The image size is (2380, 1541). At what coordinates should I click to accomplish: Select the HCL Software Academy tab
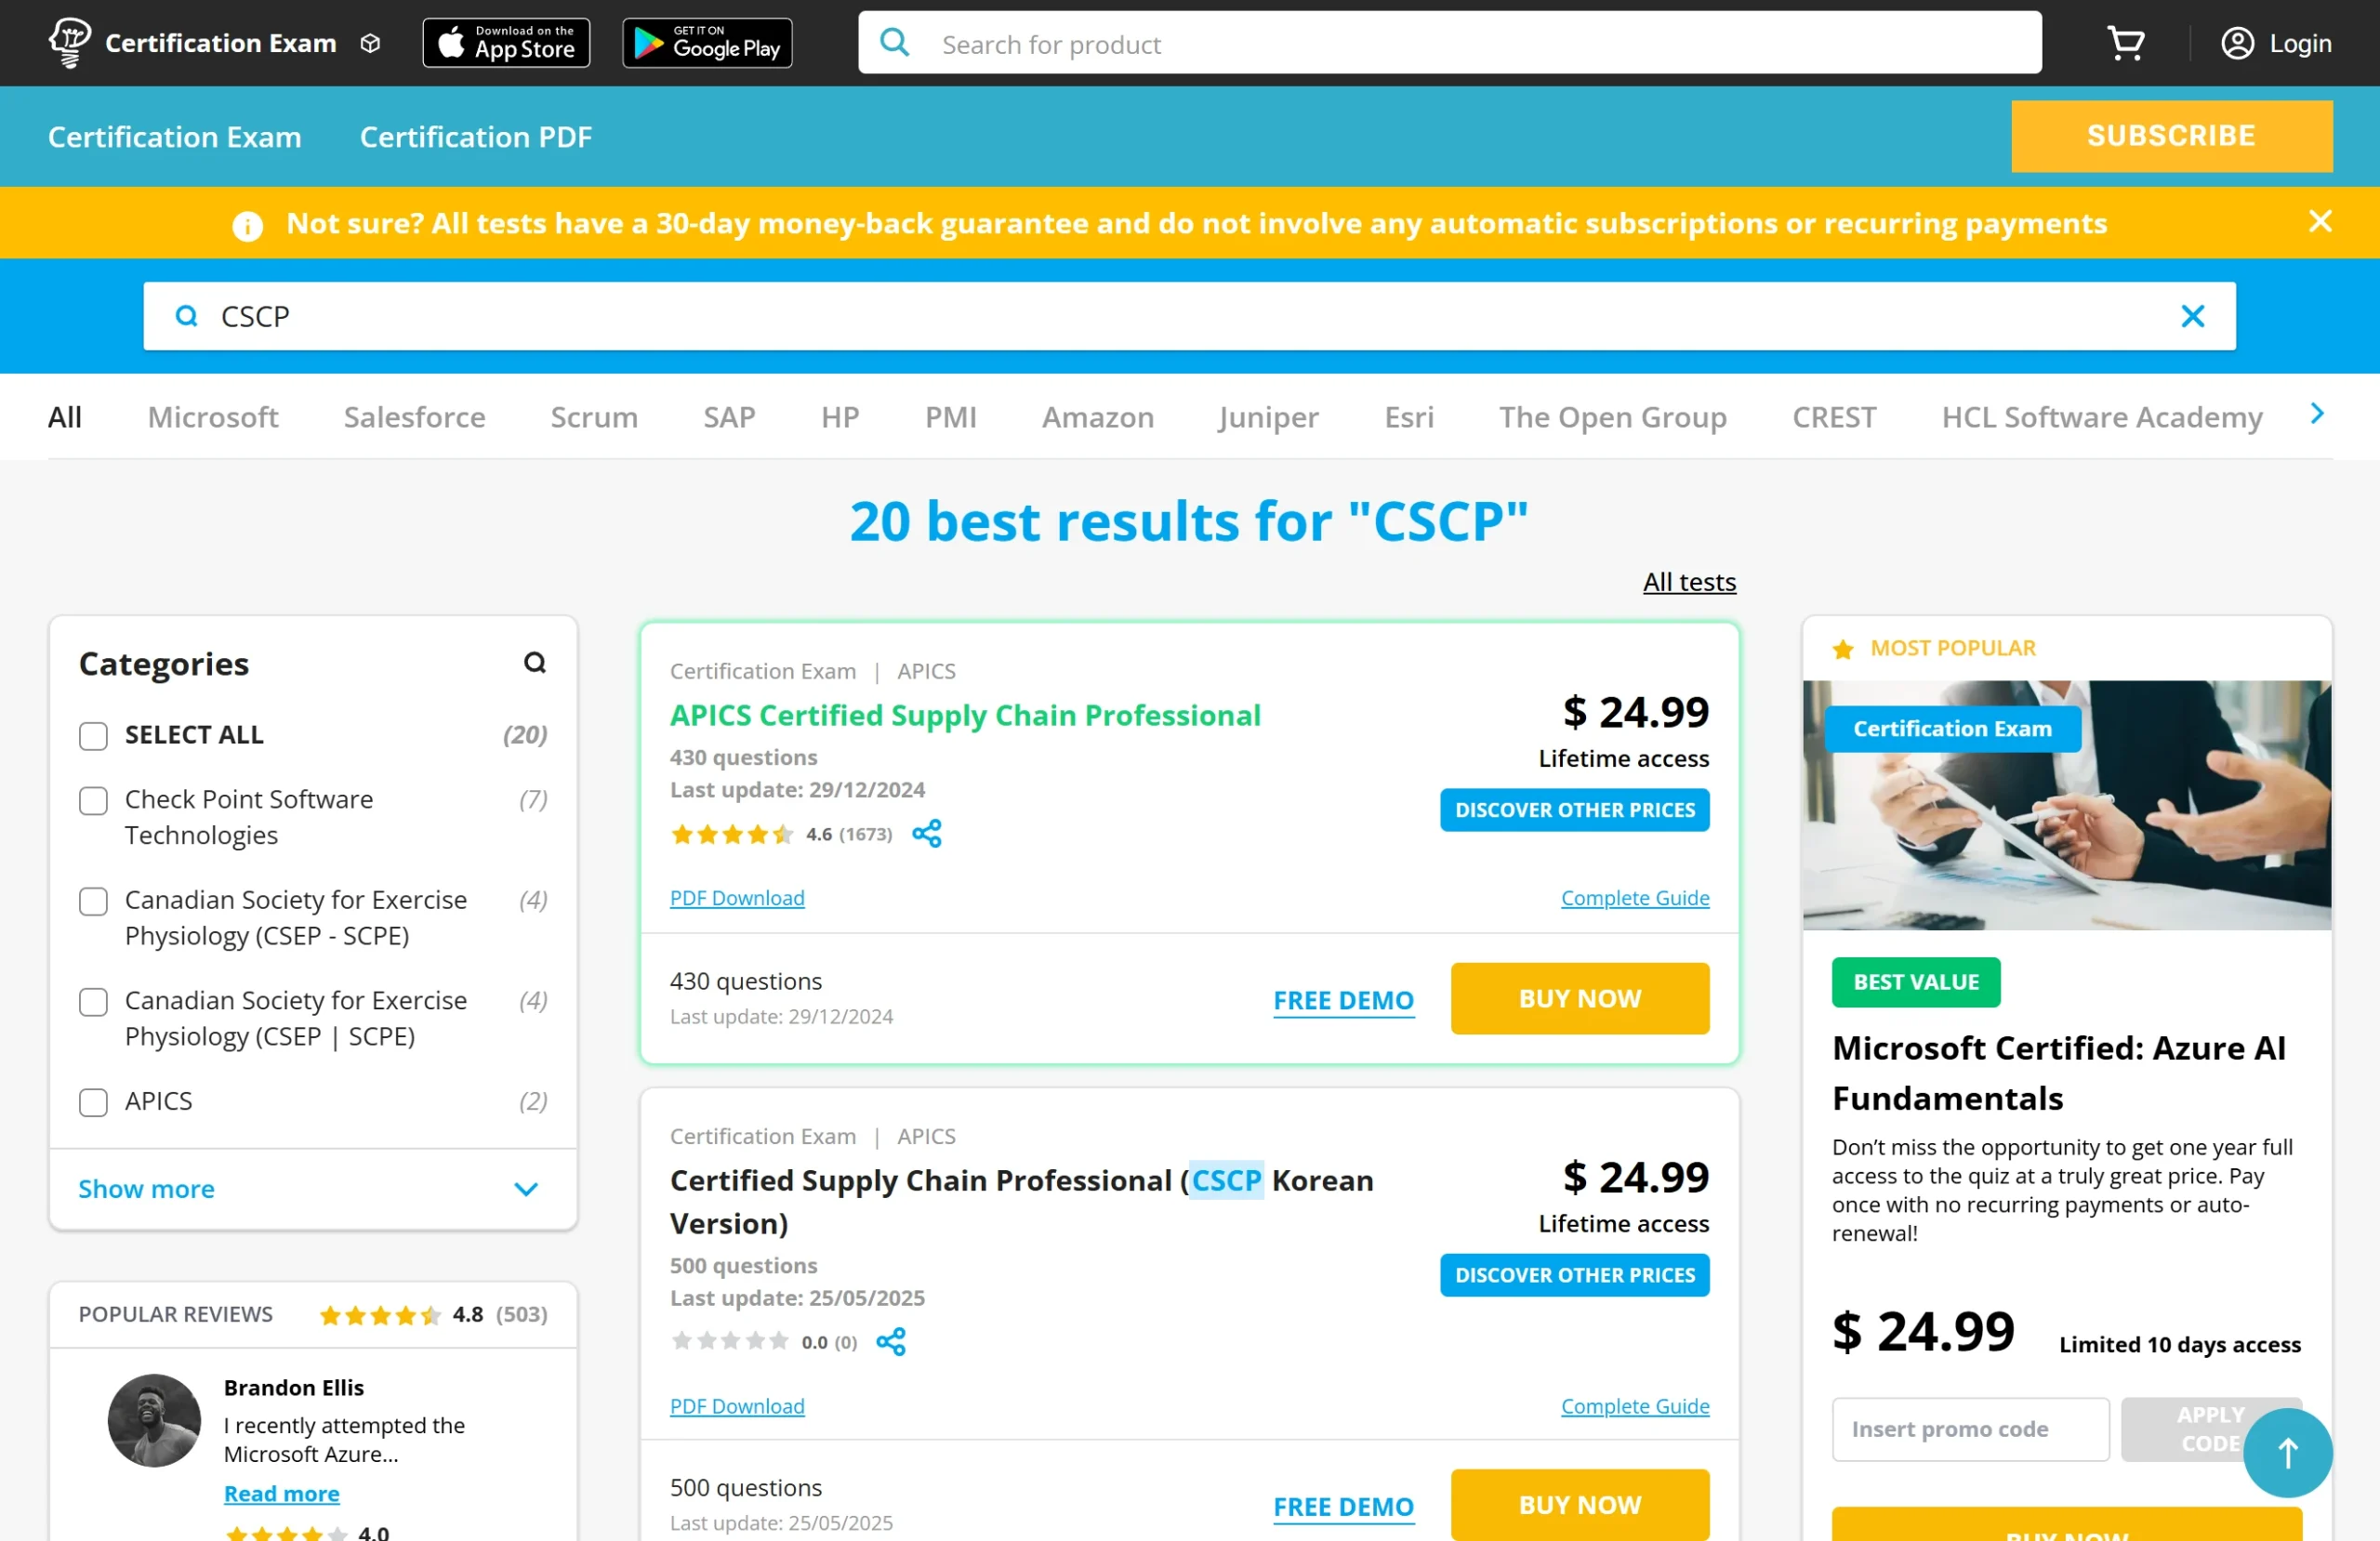tap(2102, 416)
